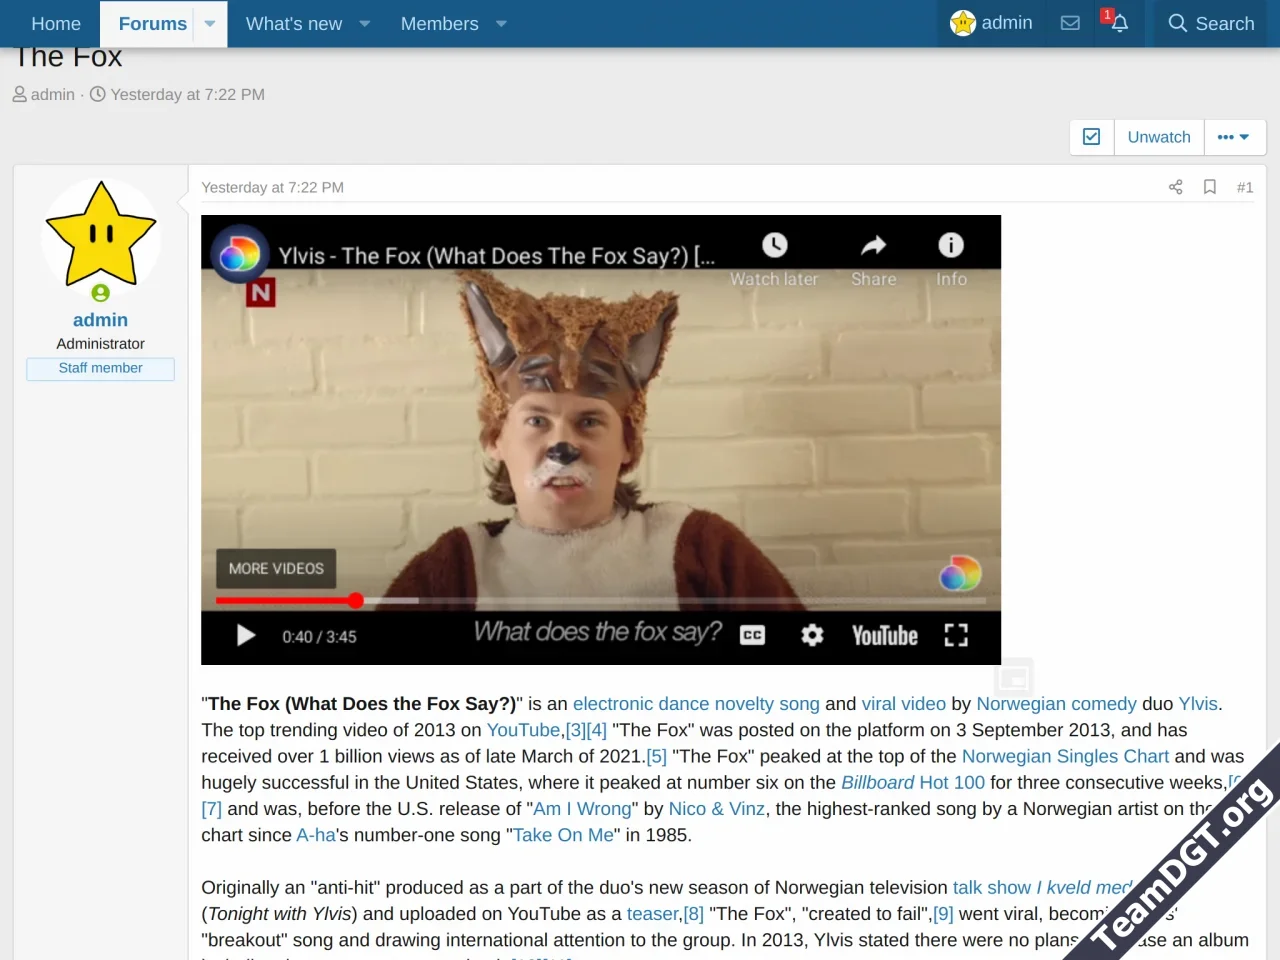Open the video Share arrow icon
The width and height of the screenshot is (1280, 960).
[x=872, y=246]
